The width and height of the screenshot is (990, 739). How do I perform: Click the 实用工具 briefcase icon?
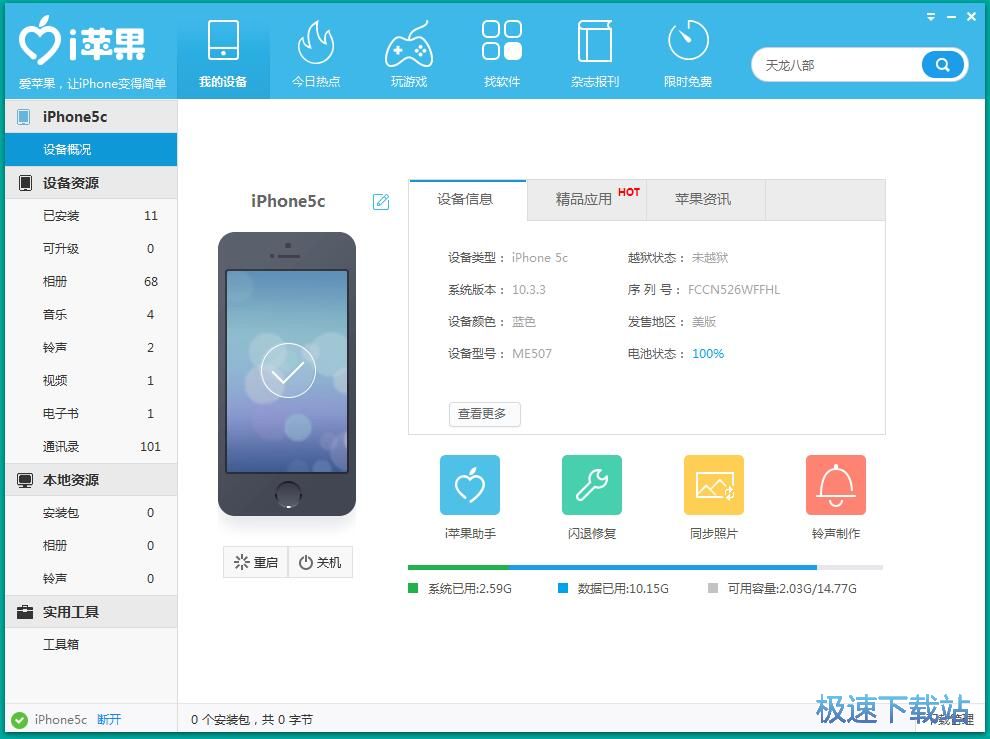25,612
